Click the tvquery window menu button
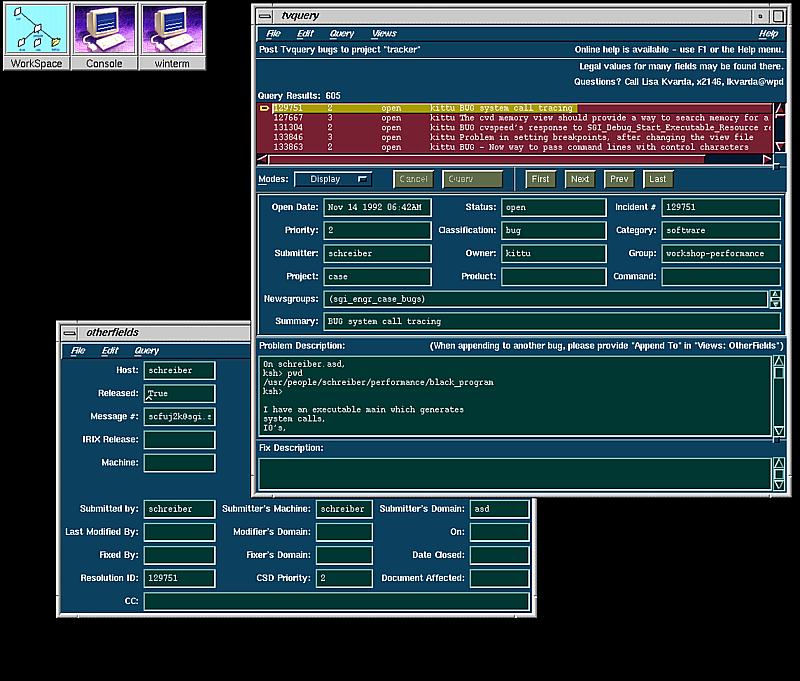This screenshot has width=800, height=681. [x=263, y=15]
